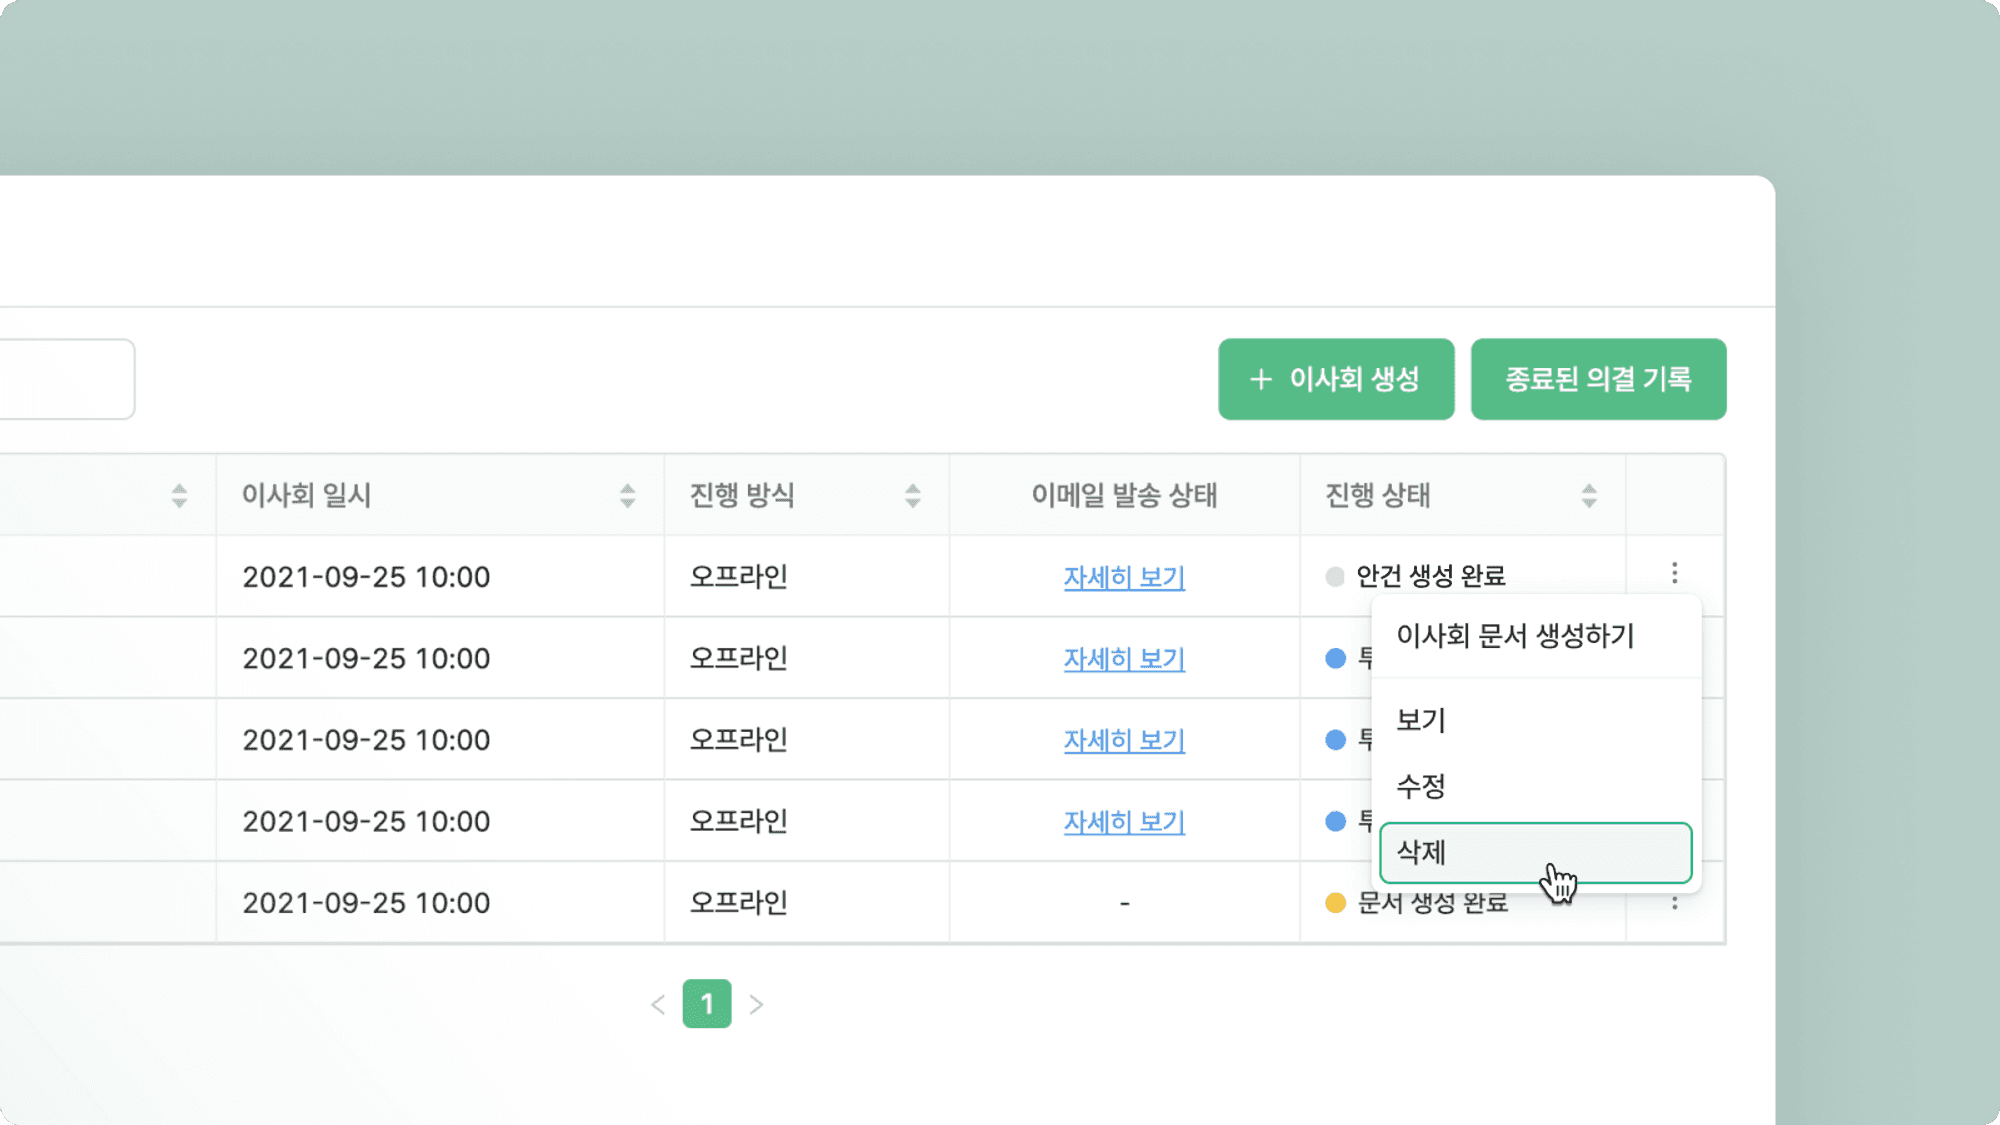Image resolution: width=2000 pixels, height=1125 pixels.
Task: Select 보기 in context menu
Action: (1421, 720)
